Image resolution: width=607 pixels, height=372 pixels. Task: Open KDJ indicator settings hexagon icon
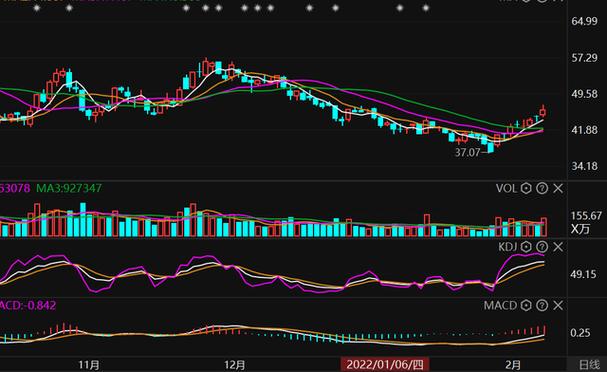click(526, 247)
